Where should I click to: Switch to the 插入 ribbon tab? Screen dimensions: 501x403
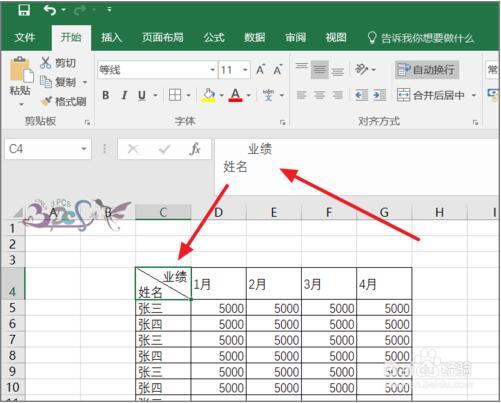111,38
